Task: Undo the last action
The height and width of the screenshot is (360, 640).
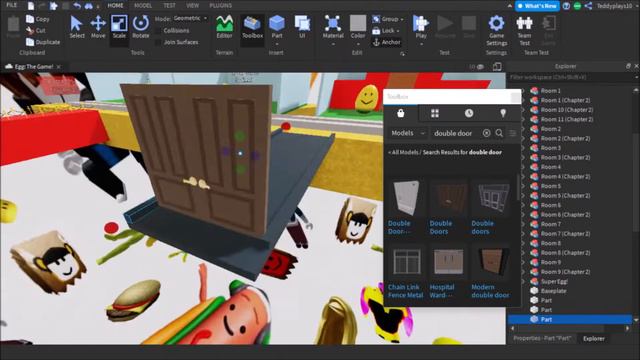Action: click(x=77, y=6)
